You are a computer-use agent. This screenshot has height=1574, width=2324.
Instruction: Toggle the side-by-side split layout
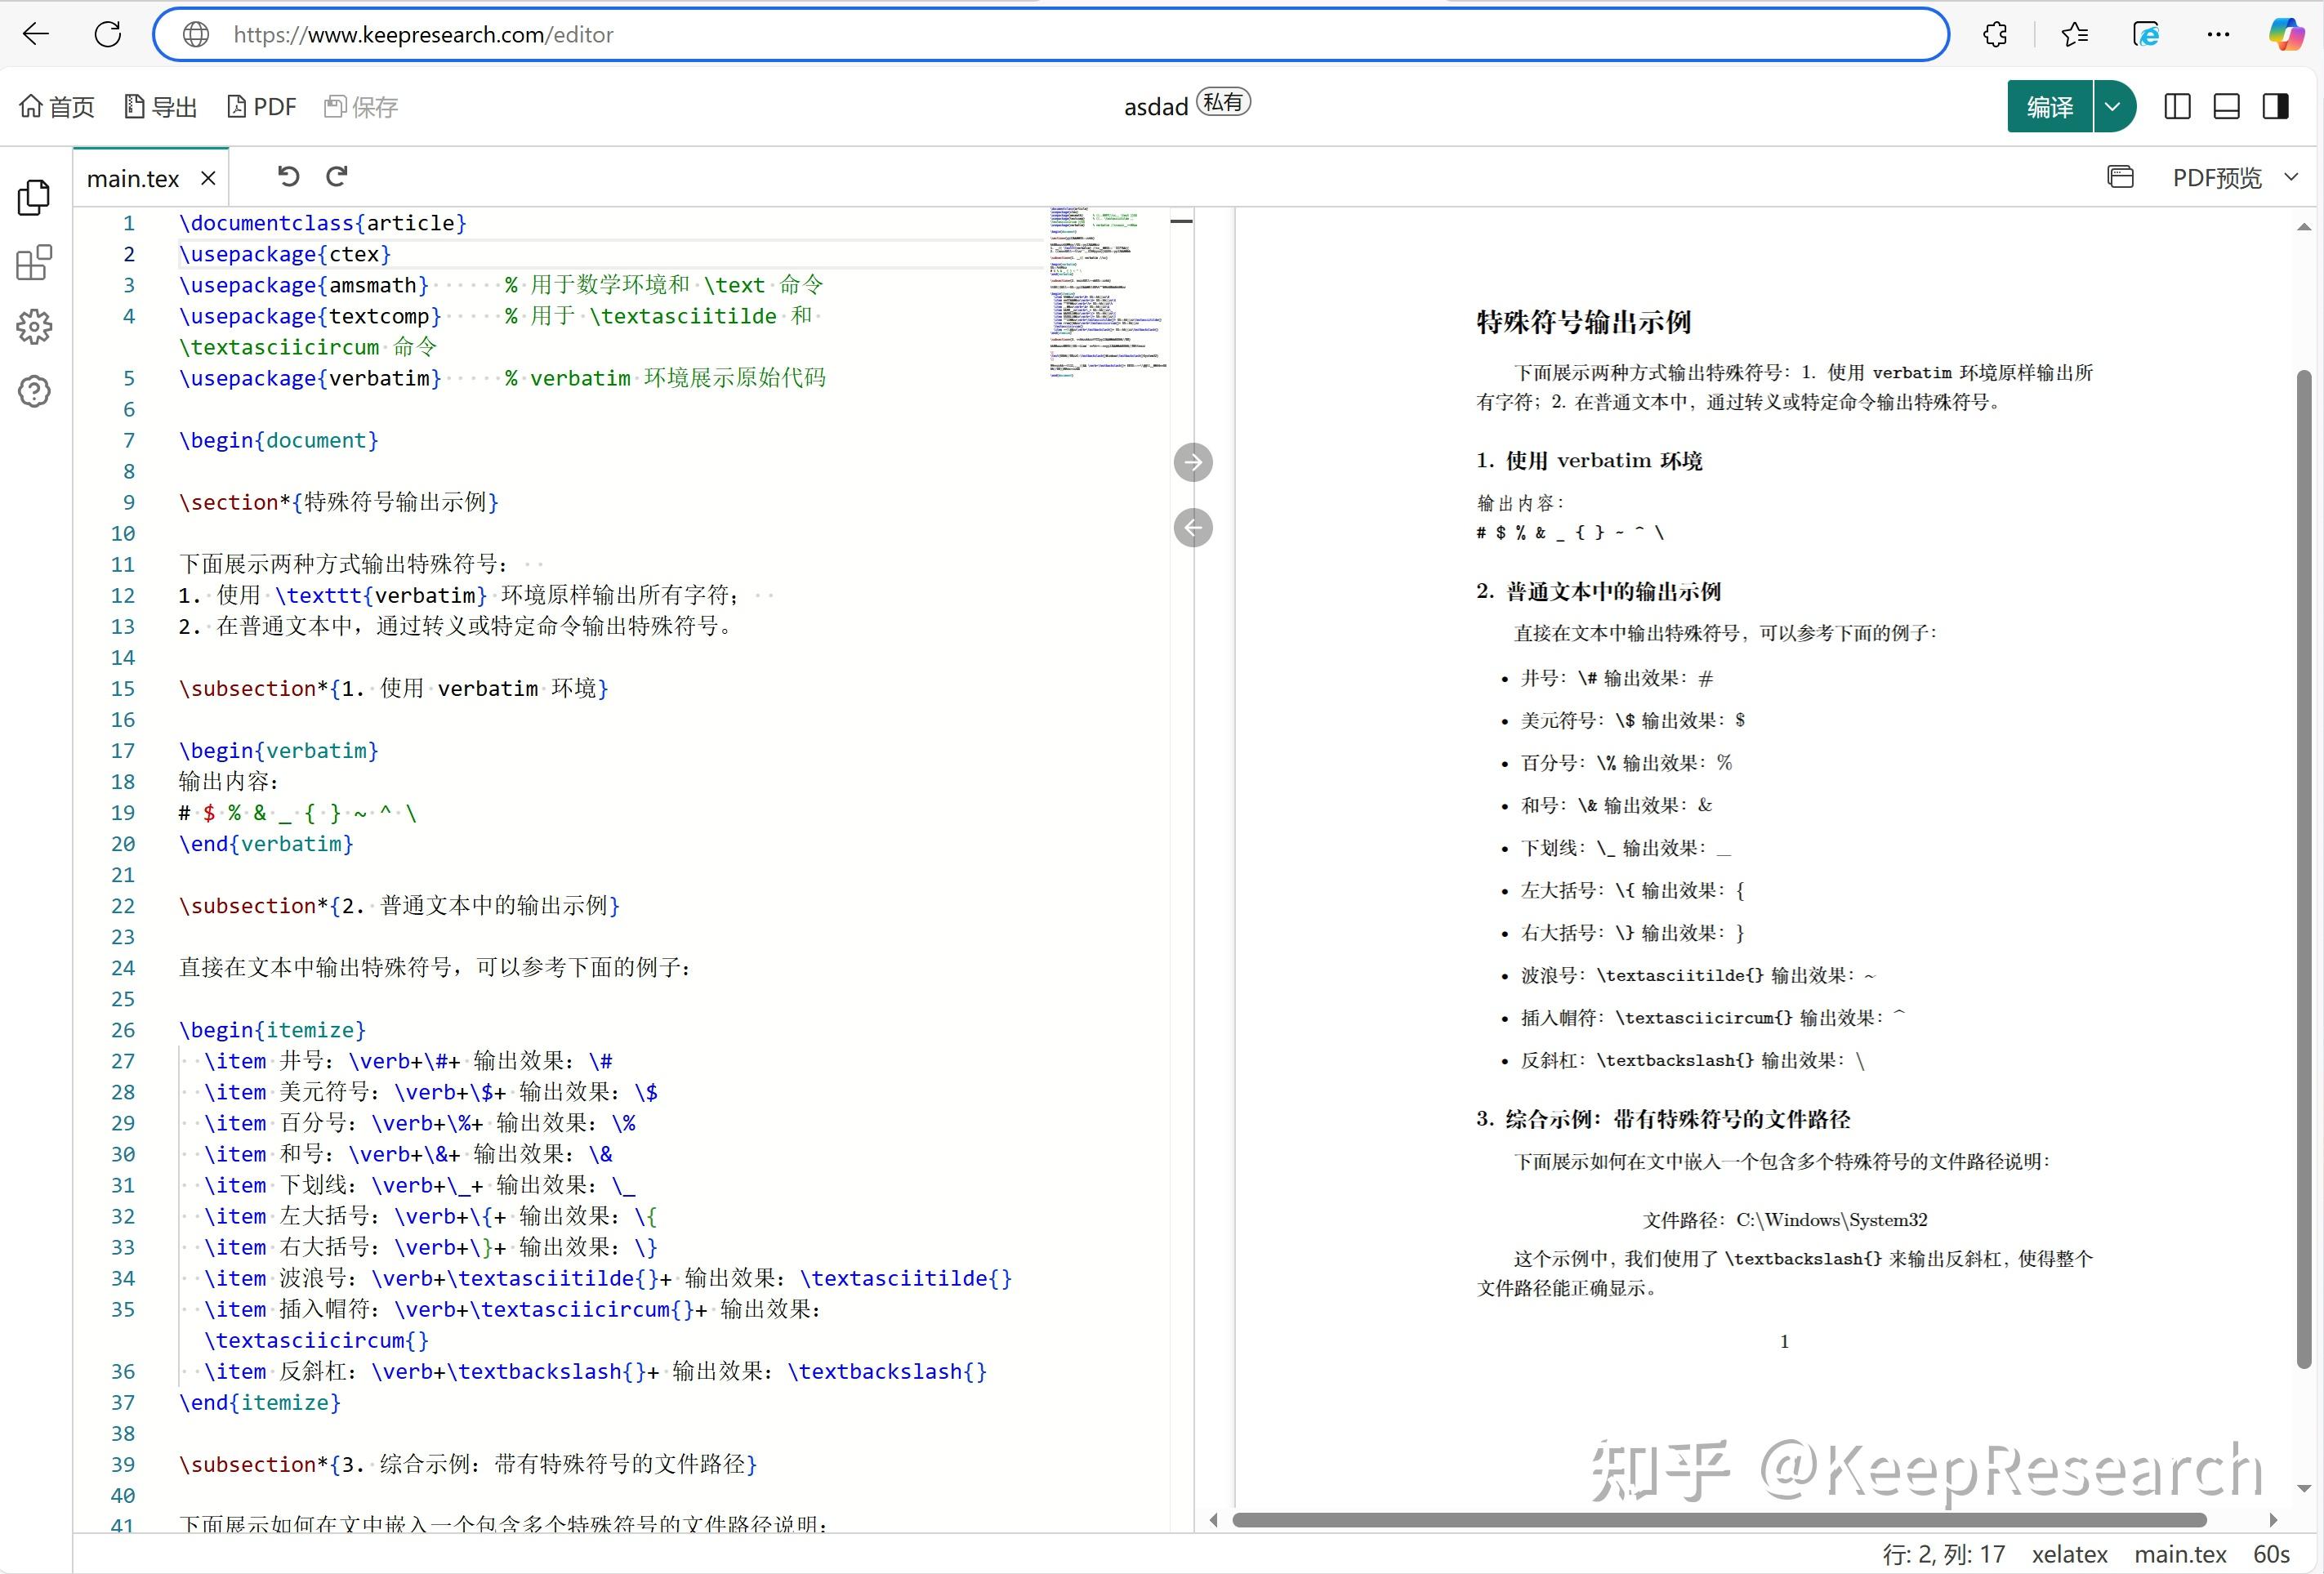[x=2177, y=107]
